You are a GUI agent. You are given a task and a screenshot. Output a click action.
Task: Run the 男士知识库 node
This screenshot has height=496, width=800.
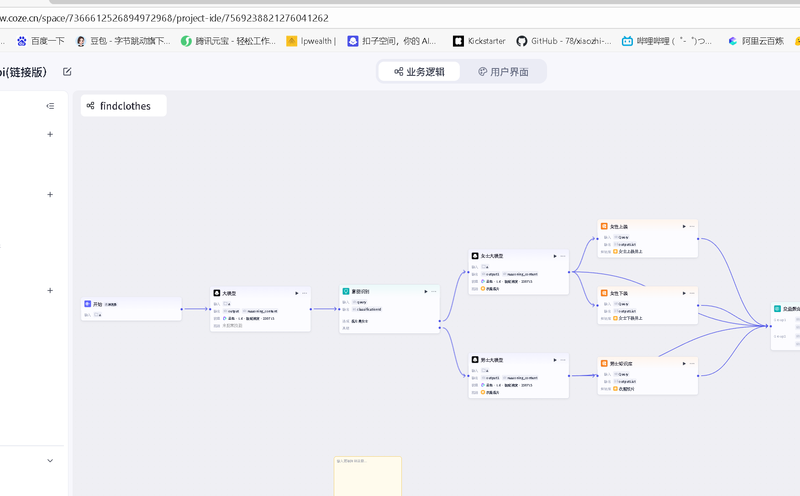click(x=684, y=364)
